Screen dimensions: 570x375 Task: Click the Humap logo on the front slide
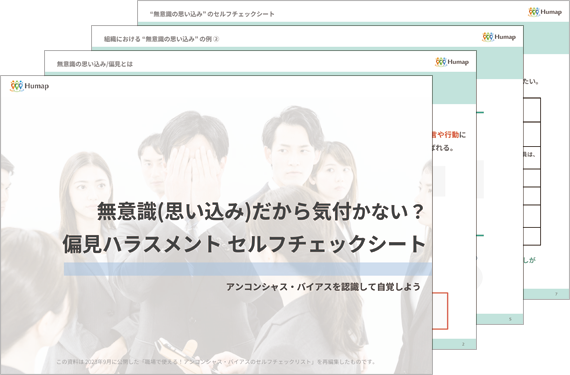click(29, 86)
